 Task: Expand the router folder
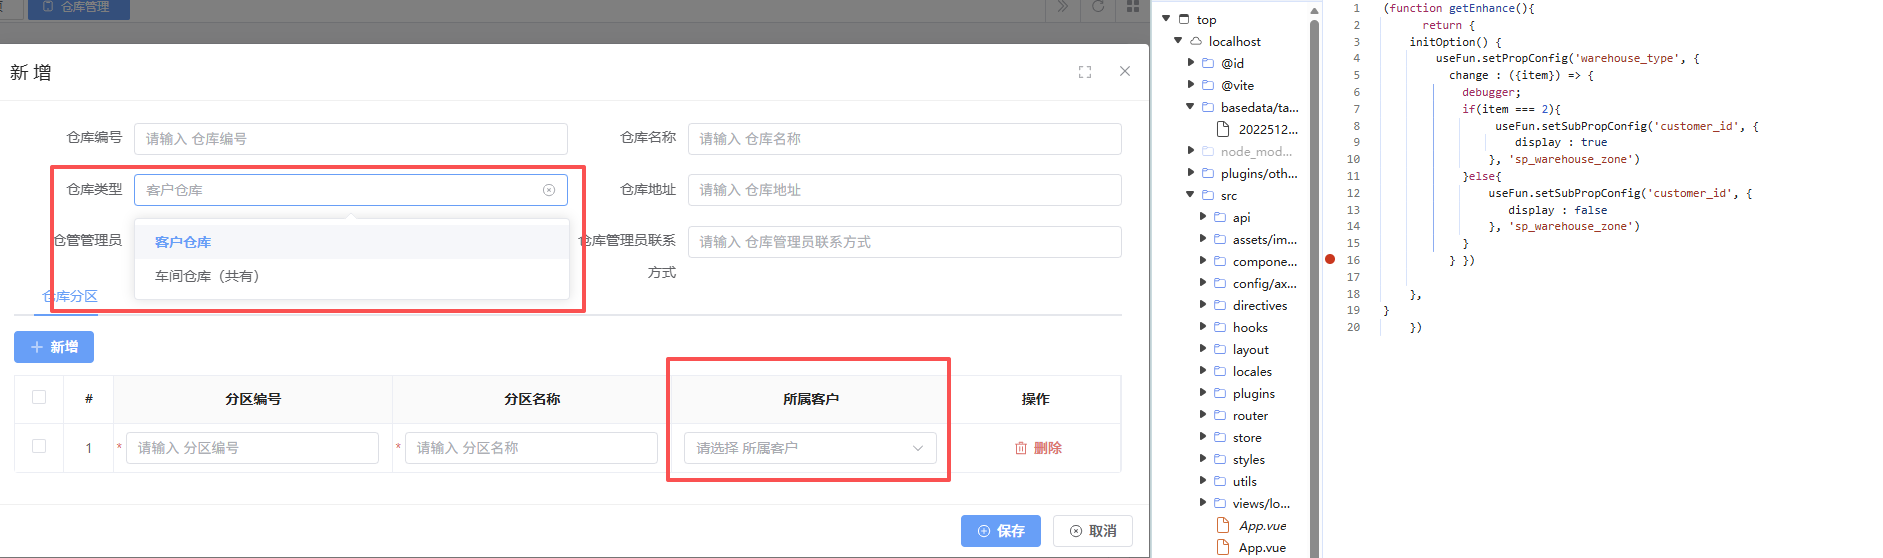[1203, 415]
